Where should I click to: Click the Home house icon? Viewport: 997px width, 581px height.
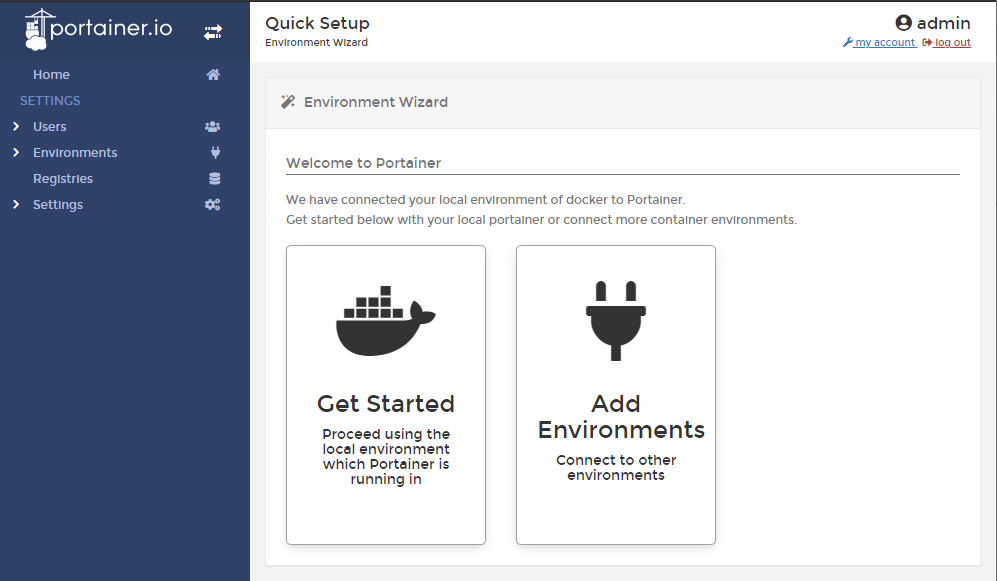(213, 74)
